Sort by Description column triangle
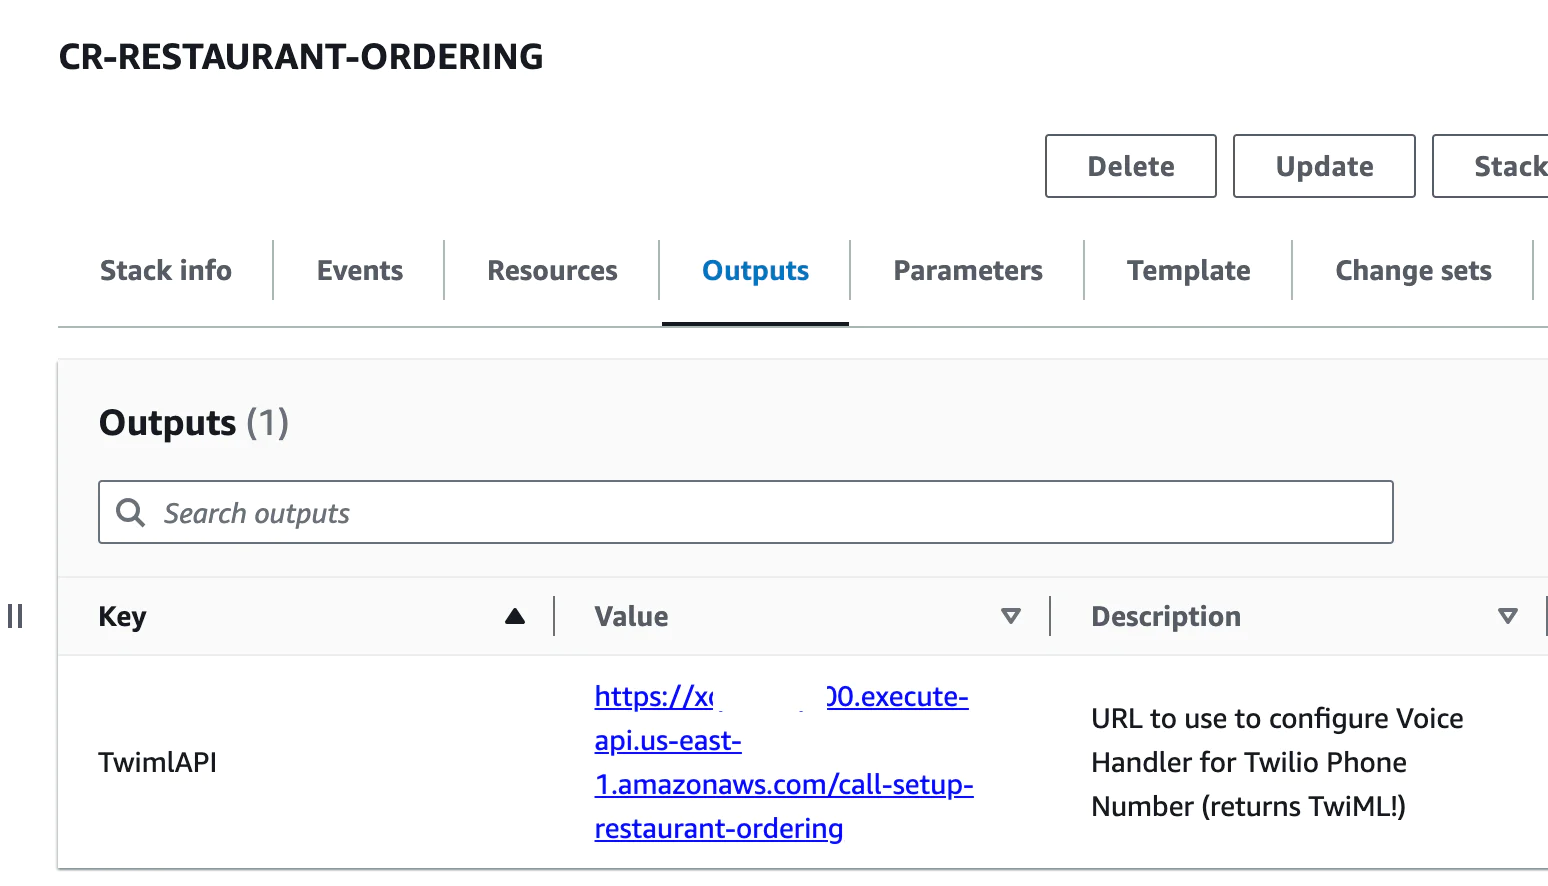 pos(1508,616)
